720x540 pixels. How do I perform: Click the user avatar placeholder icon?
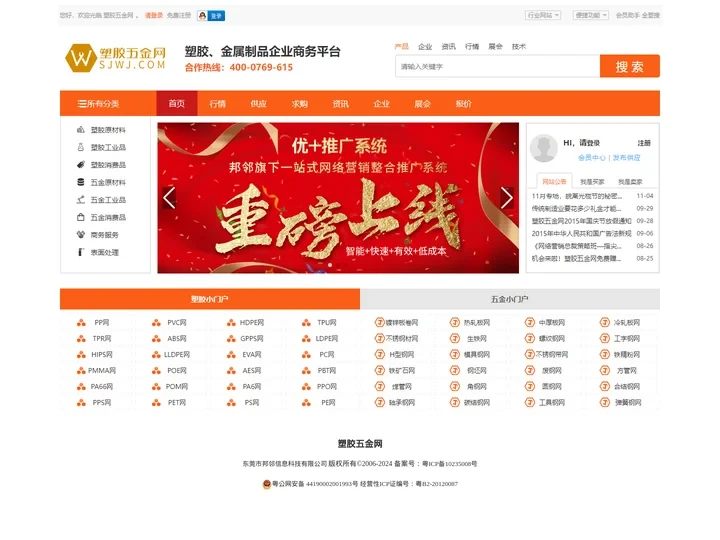pos(544,148)
